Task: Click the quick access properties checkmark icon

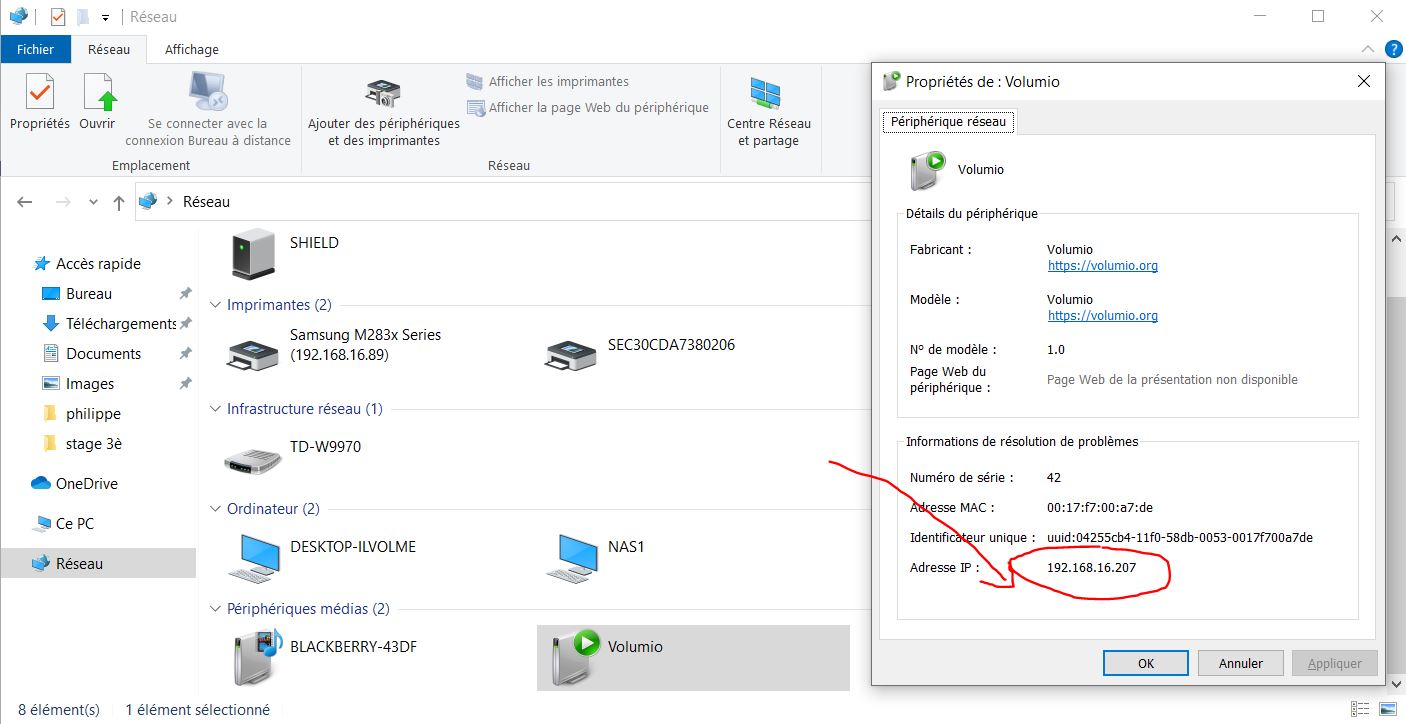Action: [x=57, y=17]
